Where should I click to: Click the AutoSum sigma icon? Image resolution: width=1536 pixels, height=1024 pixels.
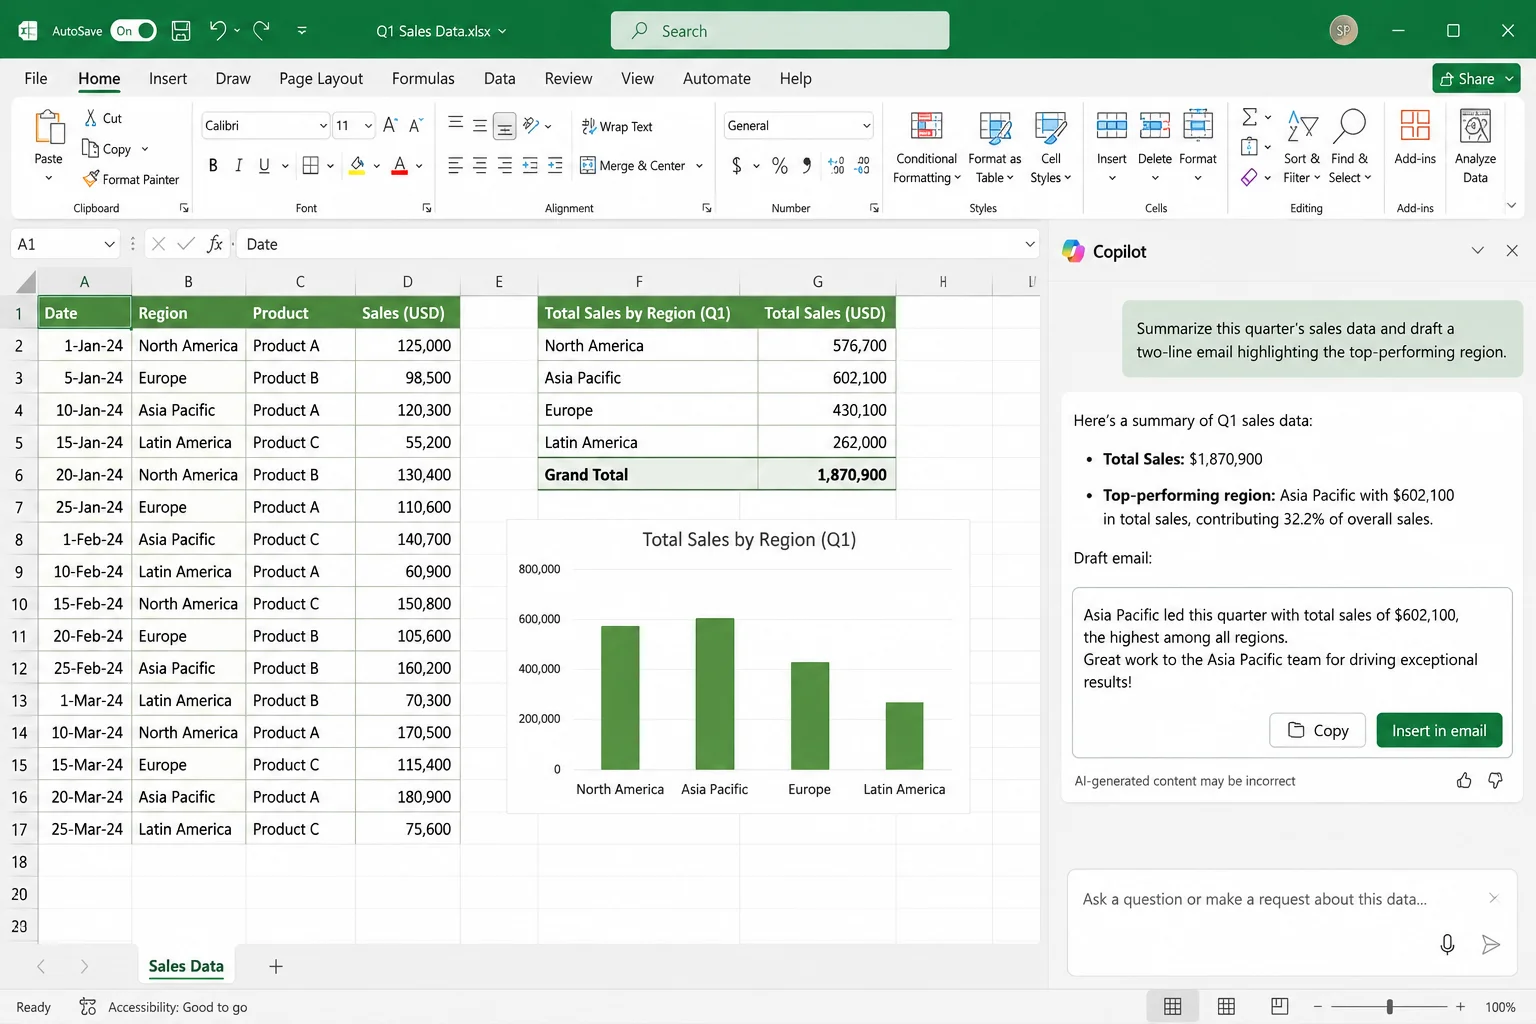point(1249,117)
